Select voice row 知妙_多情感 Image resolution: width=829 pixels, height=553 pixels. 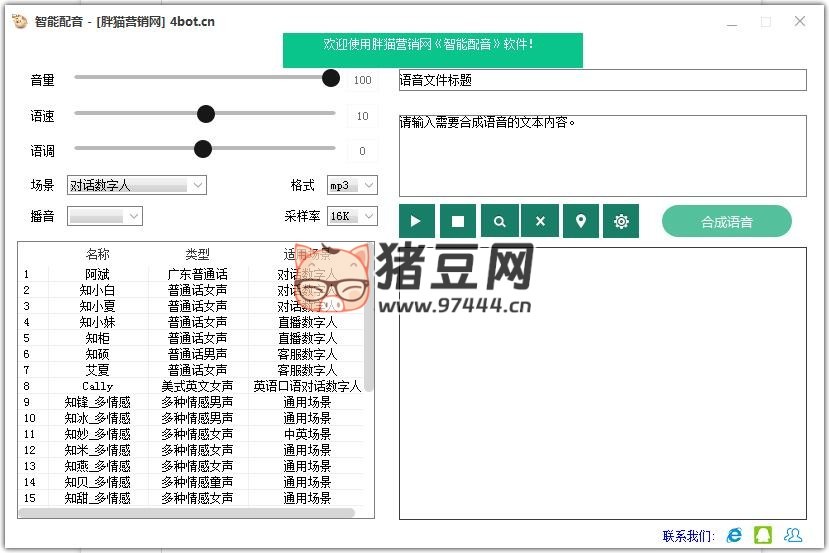point(191,434)
